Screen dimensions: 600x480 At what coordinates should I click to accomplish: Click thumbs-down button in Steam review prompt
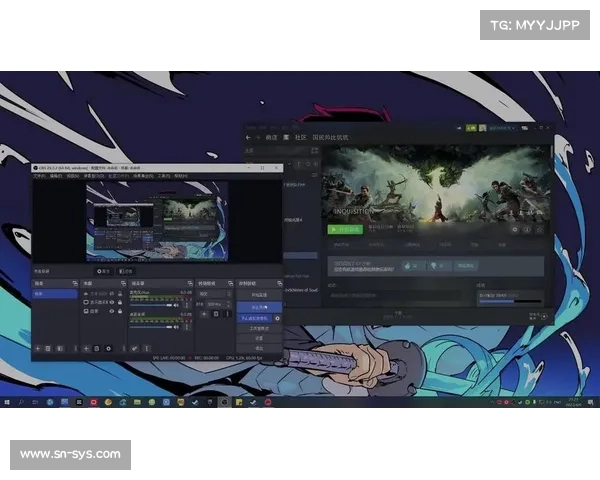(x=438, y=266)
